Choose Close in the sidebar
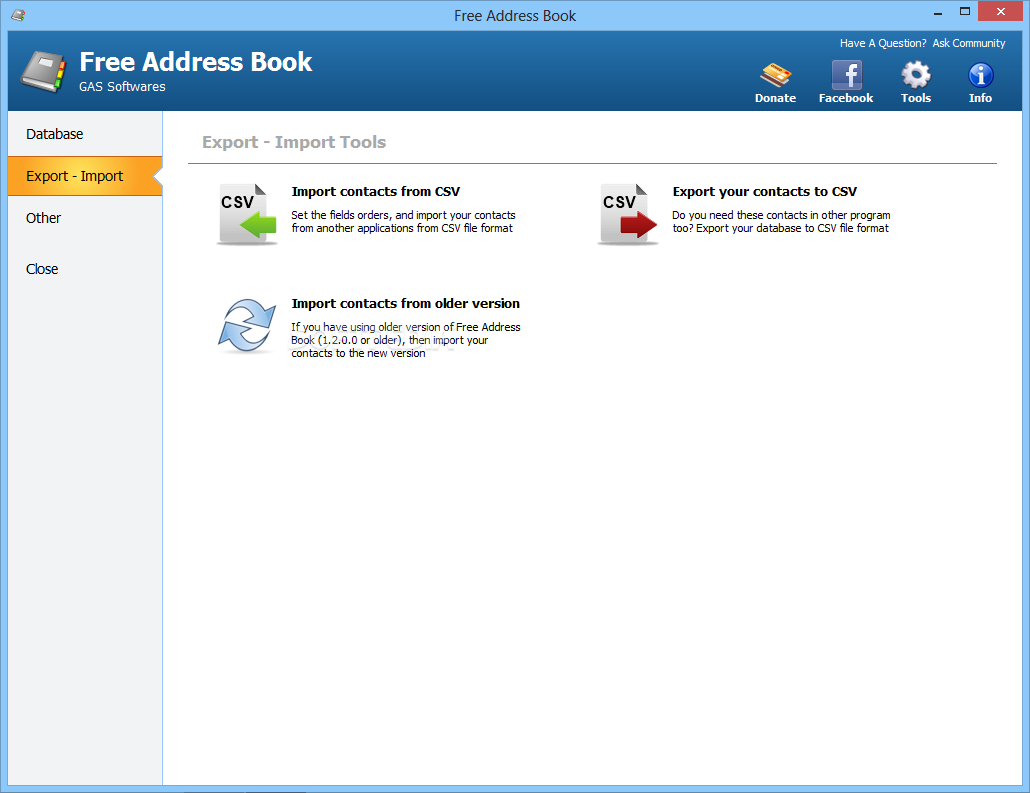The image size is (1030, 793). tap(85, 269)
